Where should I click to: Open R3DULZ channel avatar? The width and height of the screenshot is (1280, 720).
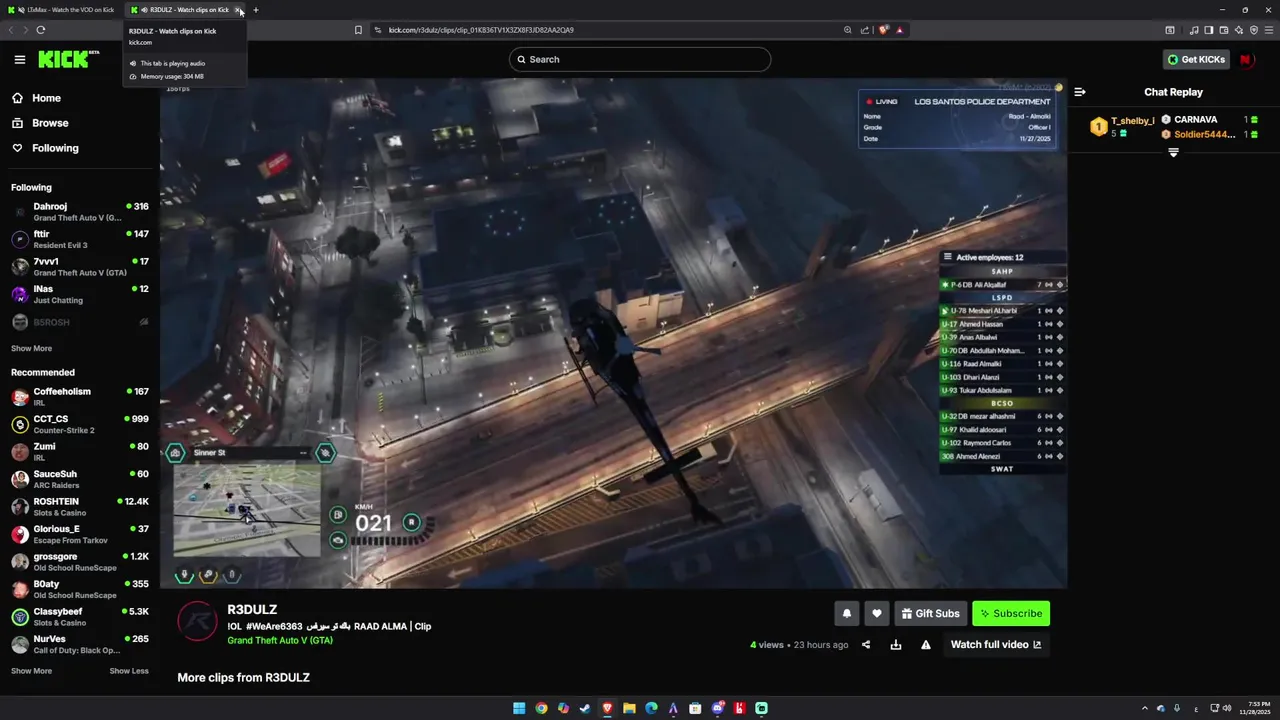pyautogui.click(x=197, y=622)
